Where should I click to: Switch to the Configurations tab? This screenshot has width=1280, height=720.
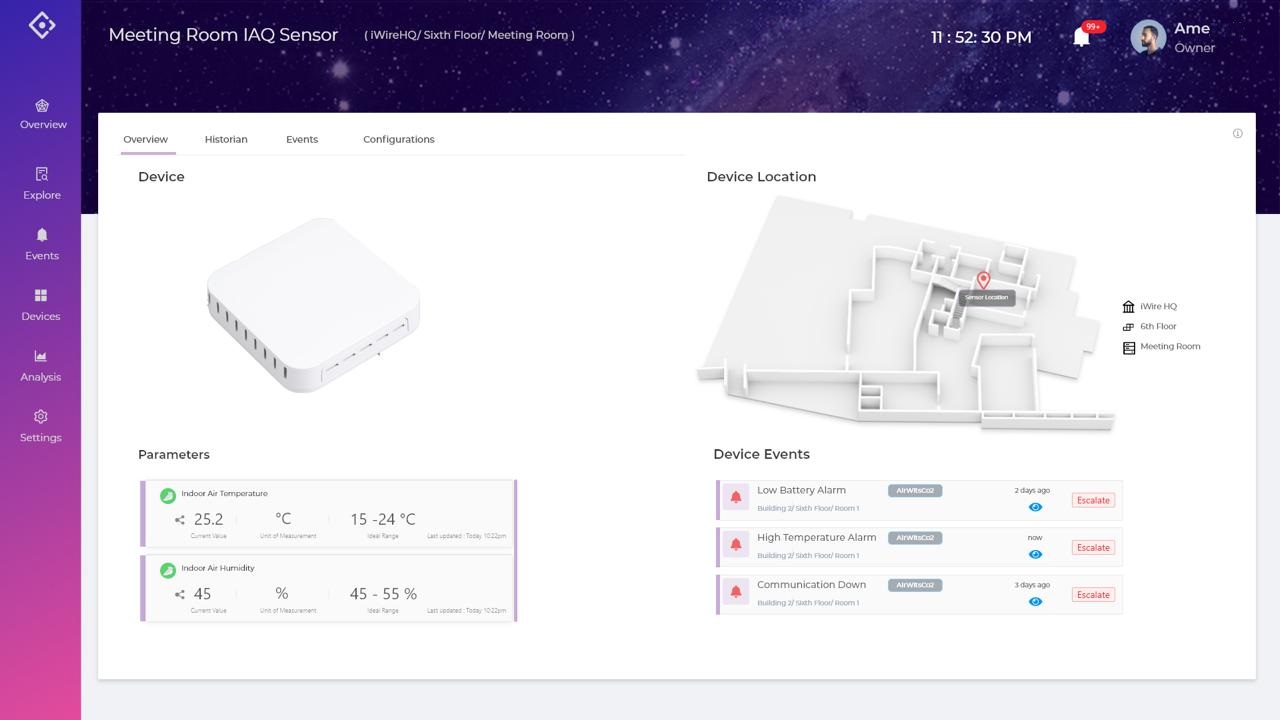[x=398, y=139]
